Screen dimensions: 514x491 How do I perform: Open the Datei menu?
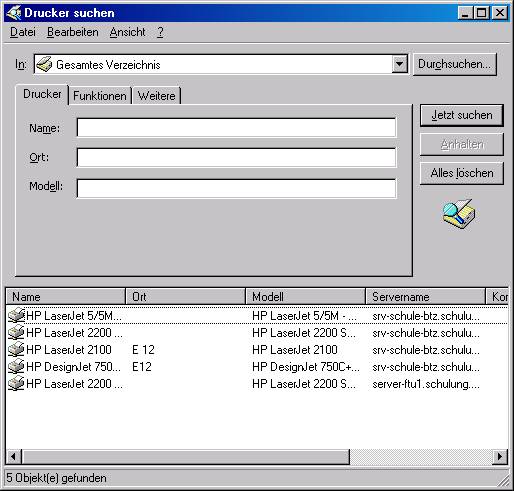point(23,32)
